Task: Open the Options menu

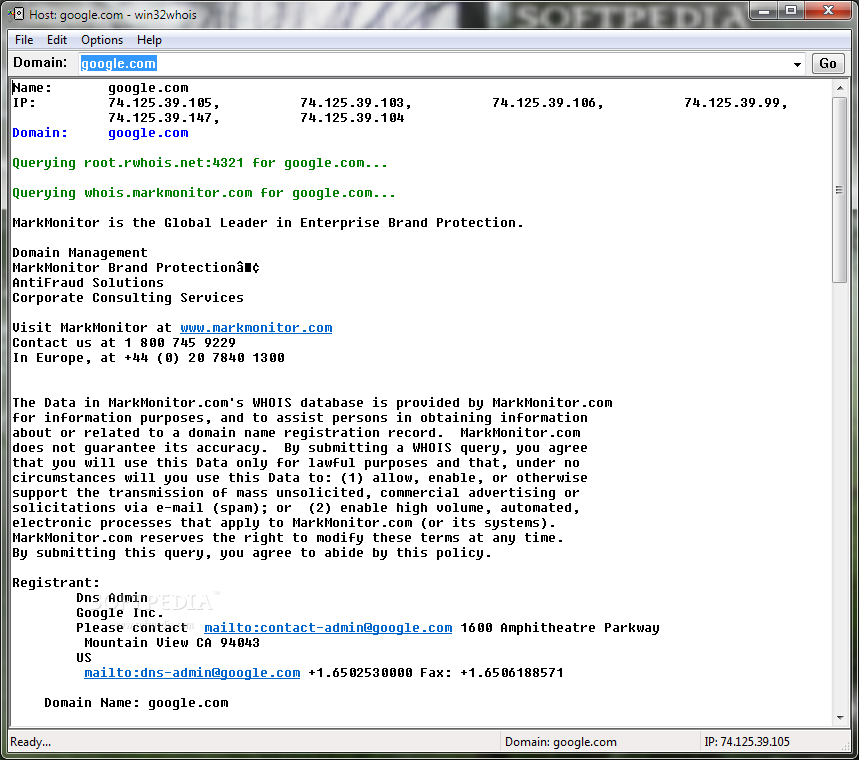Action: (102, 40)
